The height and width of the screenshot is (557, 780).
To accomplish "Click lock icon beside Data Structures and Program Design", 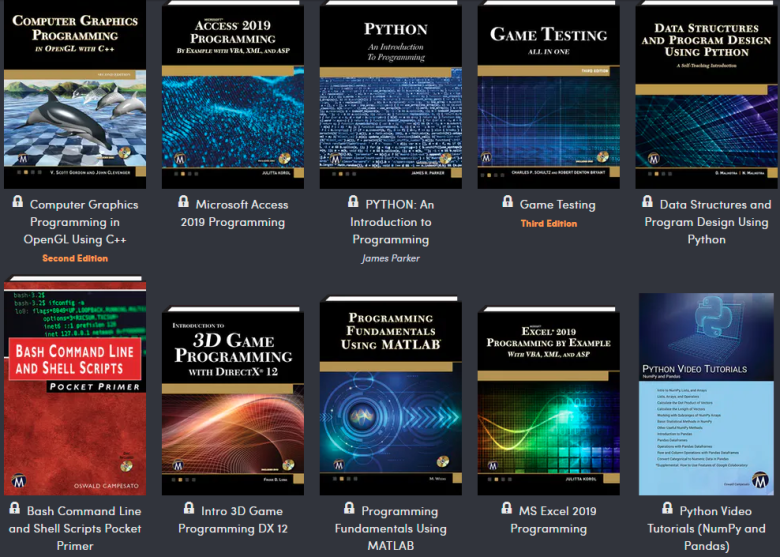I will pos(647,201).
